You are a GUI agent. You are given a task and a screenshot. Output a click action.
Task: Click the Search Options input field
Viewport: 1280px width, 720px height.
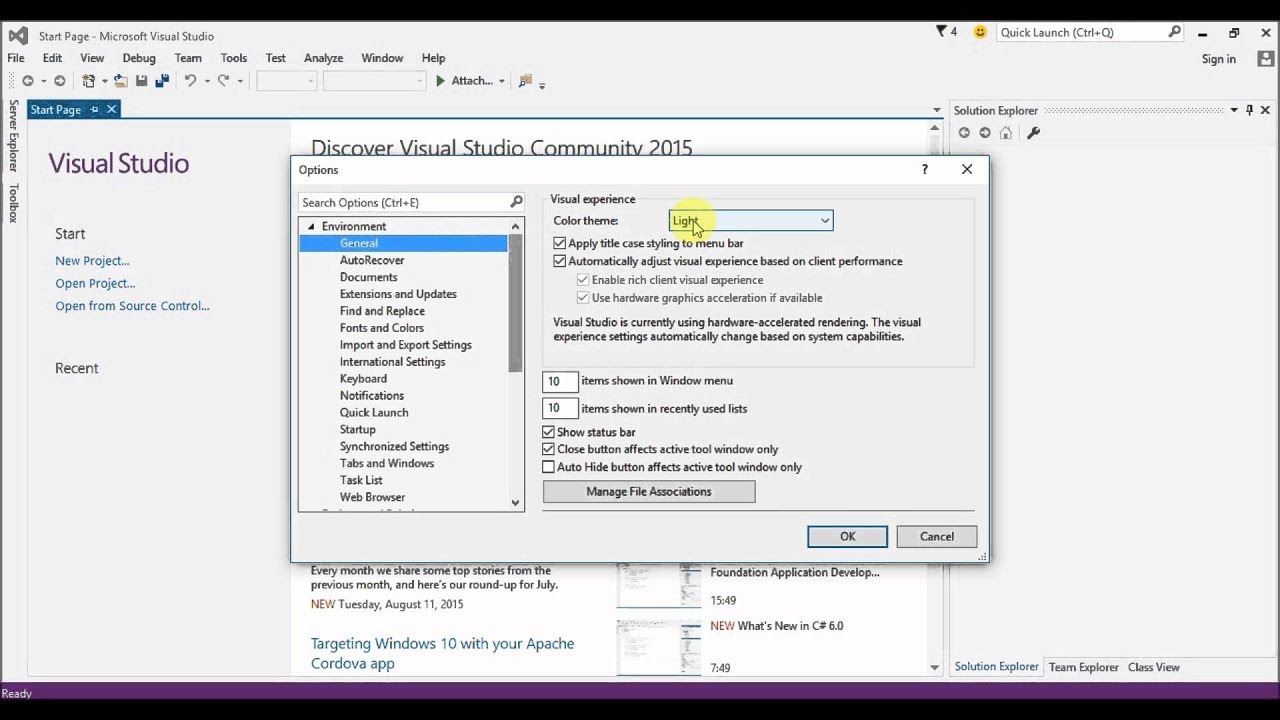[x=411, y=202]
